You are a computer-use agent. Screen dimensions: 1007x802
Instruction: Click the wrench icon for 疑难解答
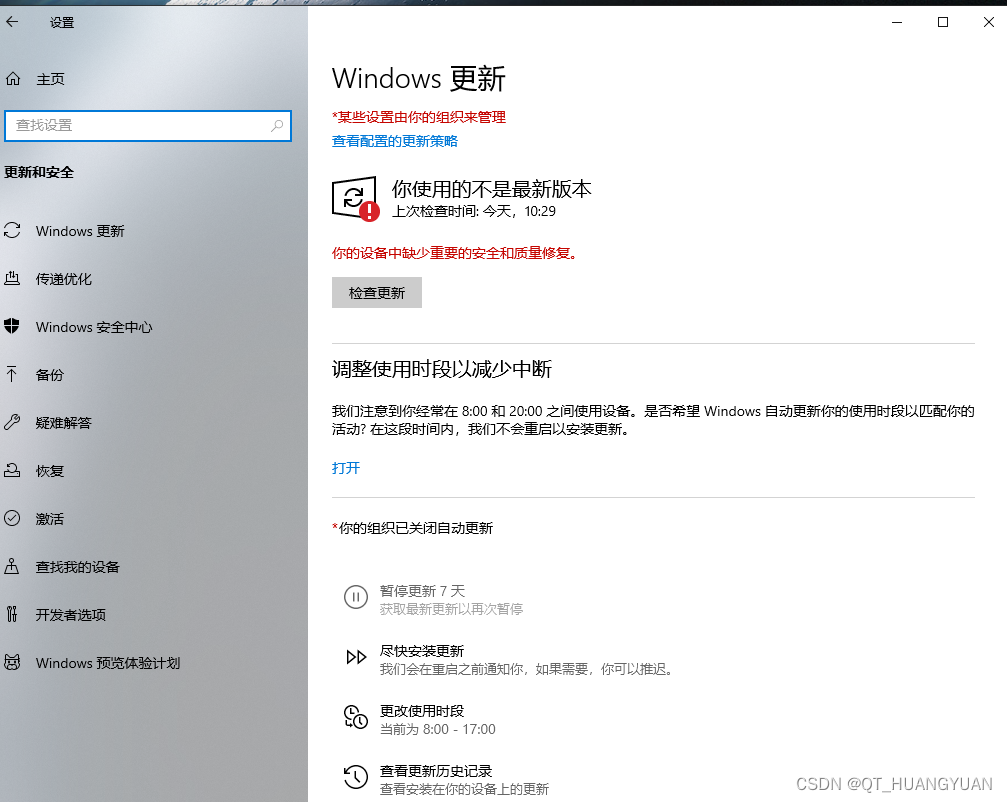click(12, 422)
